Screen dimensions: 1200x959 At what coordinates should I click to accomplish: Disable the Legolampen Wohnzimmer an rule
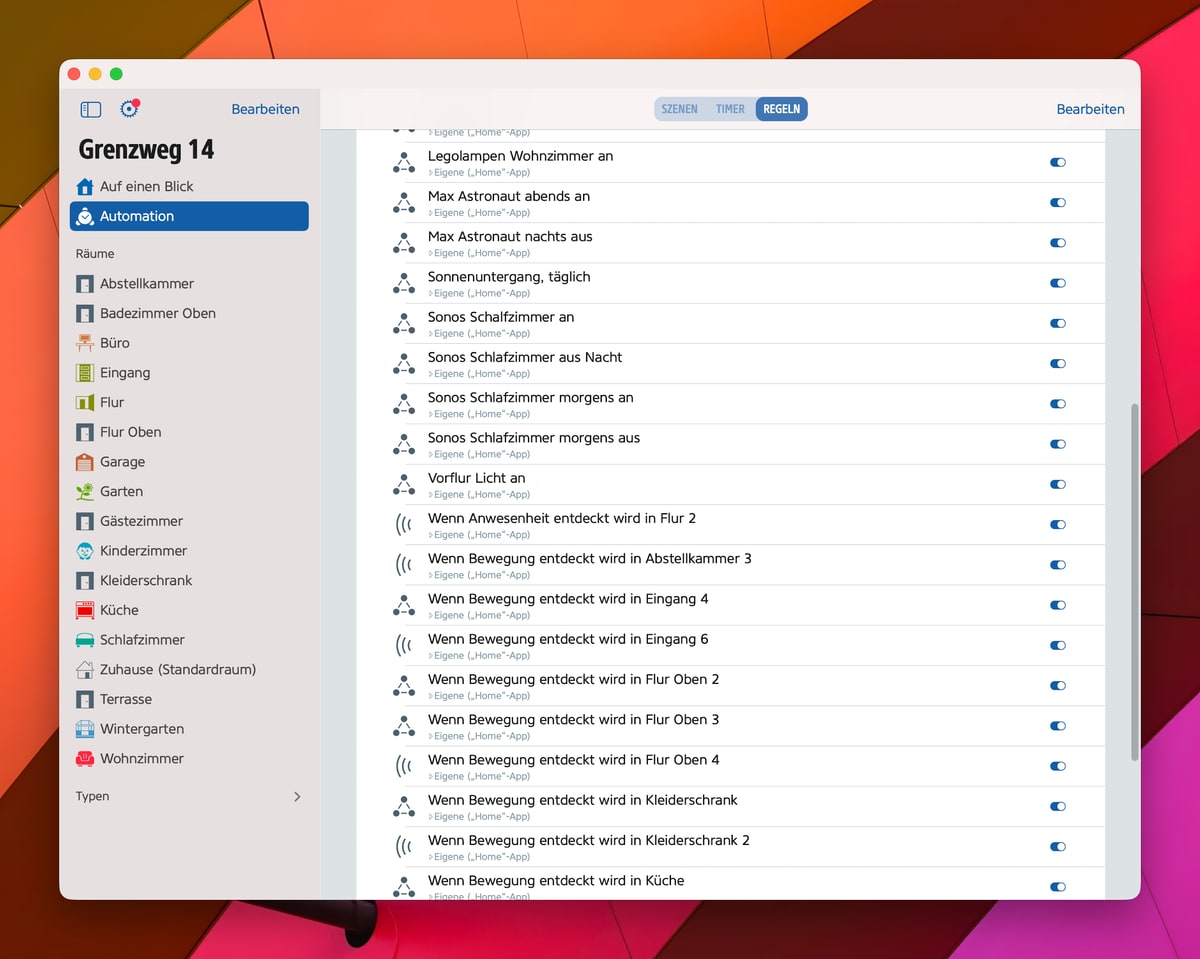1057,162
